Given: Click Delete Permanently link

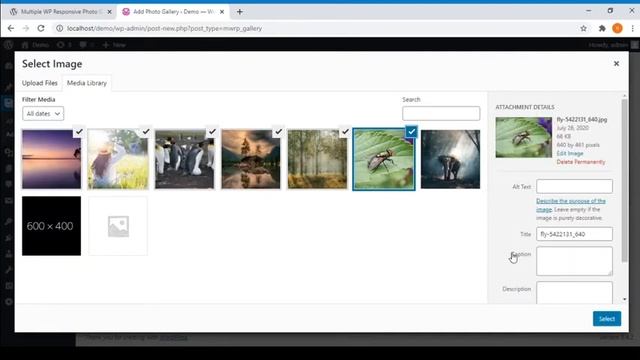Looking at the screenshot, I should pyautogui.click(x=581, y=162).
